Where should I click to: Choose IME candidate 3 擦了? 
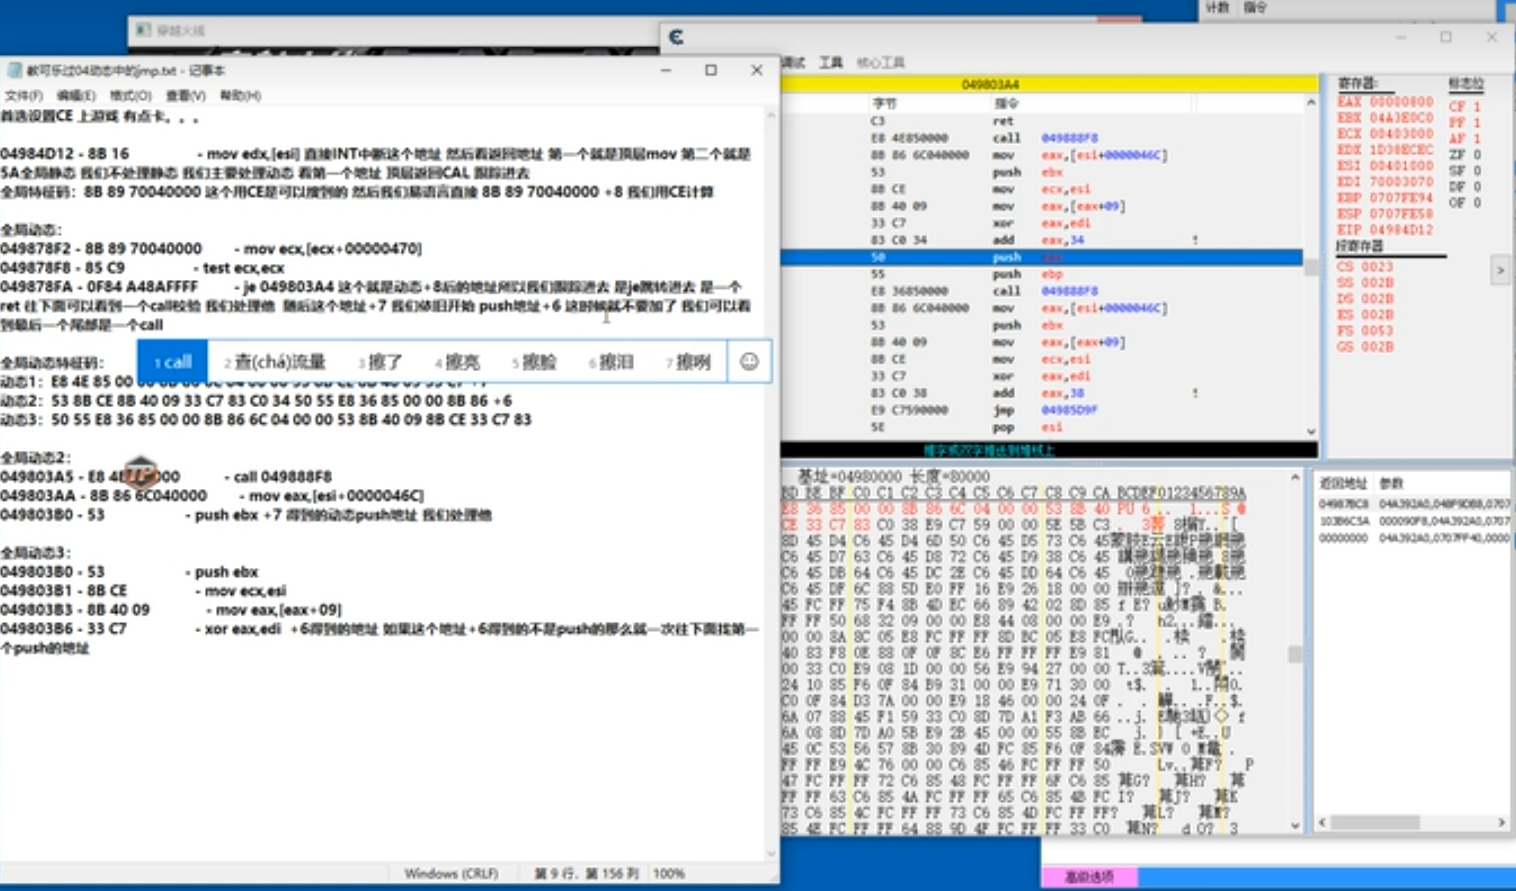380,362
